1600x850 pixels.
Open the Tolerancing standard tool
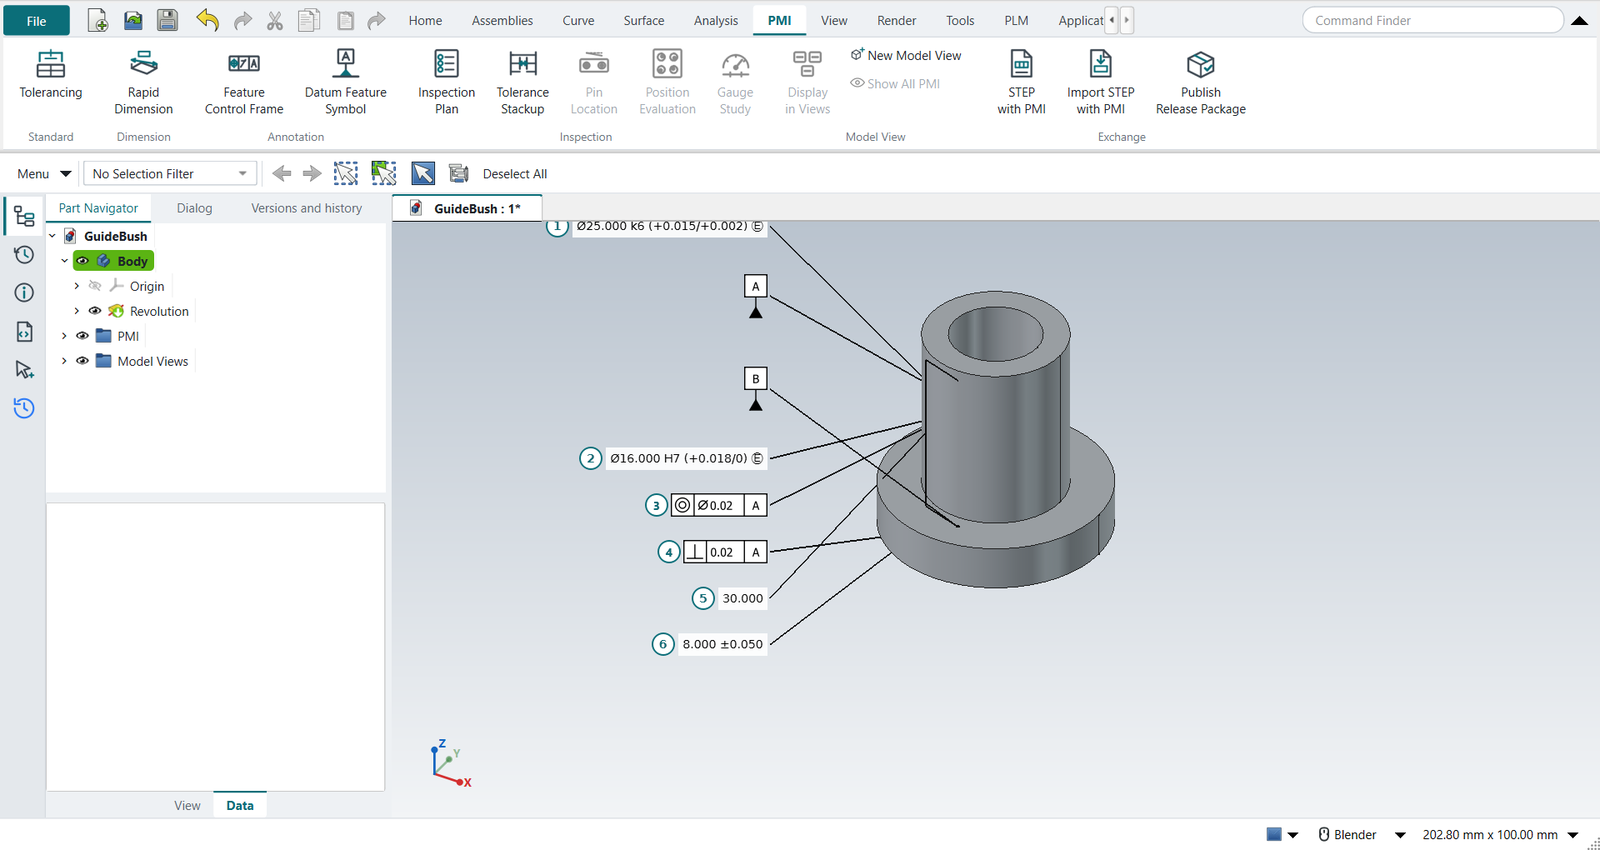(x=51, y=76)
